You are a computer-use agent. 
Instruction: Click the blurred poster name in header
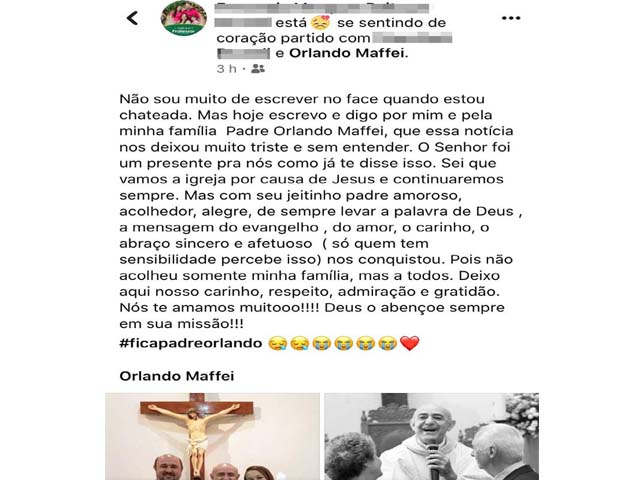tap(322, 8)
